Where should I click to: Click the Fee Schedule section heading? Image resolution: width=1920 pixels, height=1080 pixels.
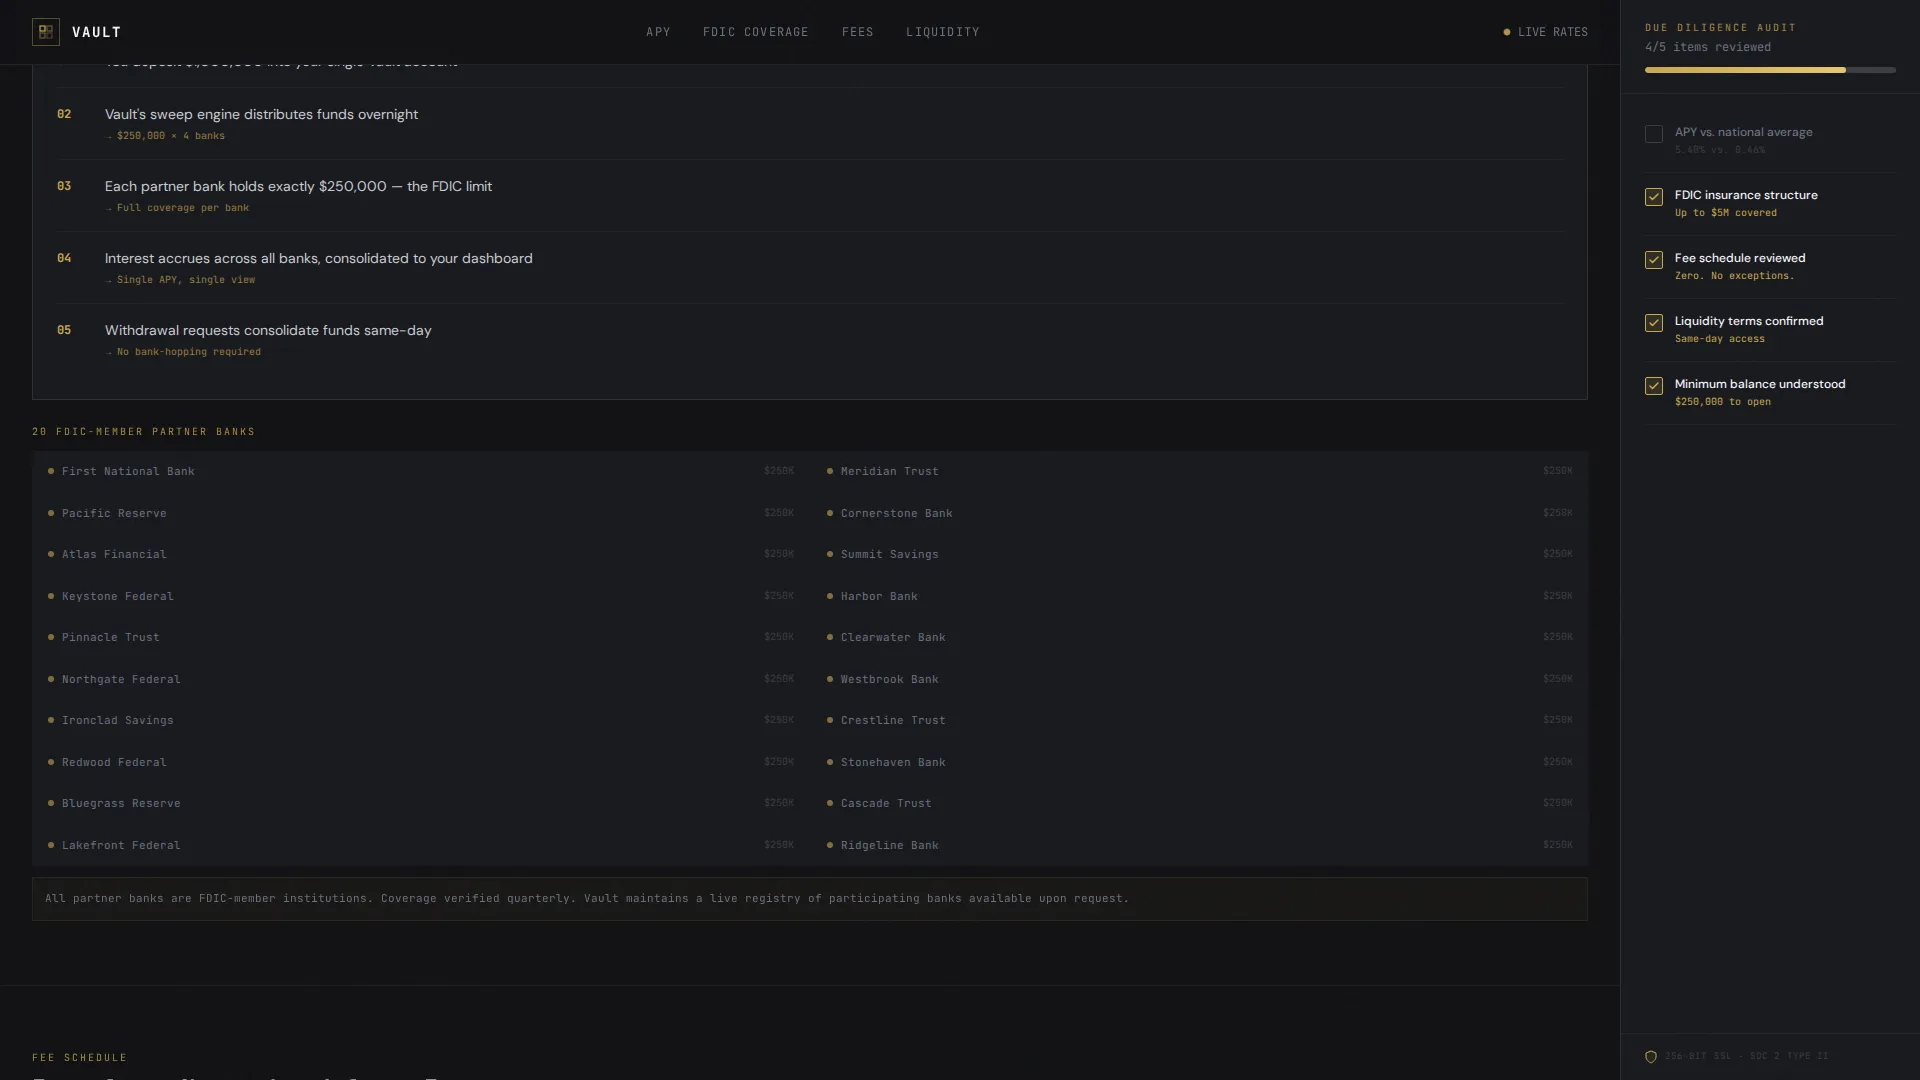[x=79, y=1058]
